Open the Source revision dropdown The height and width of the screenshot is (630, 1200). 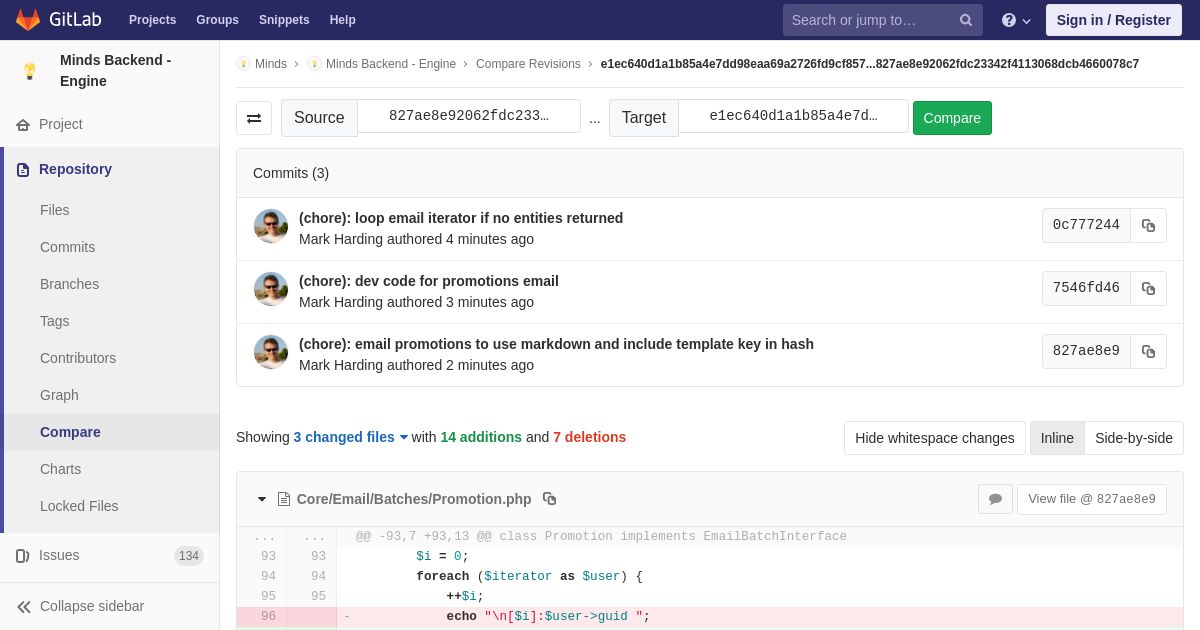469,116
